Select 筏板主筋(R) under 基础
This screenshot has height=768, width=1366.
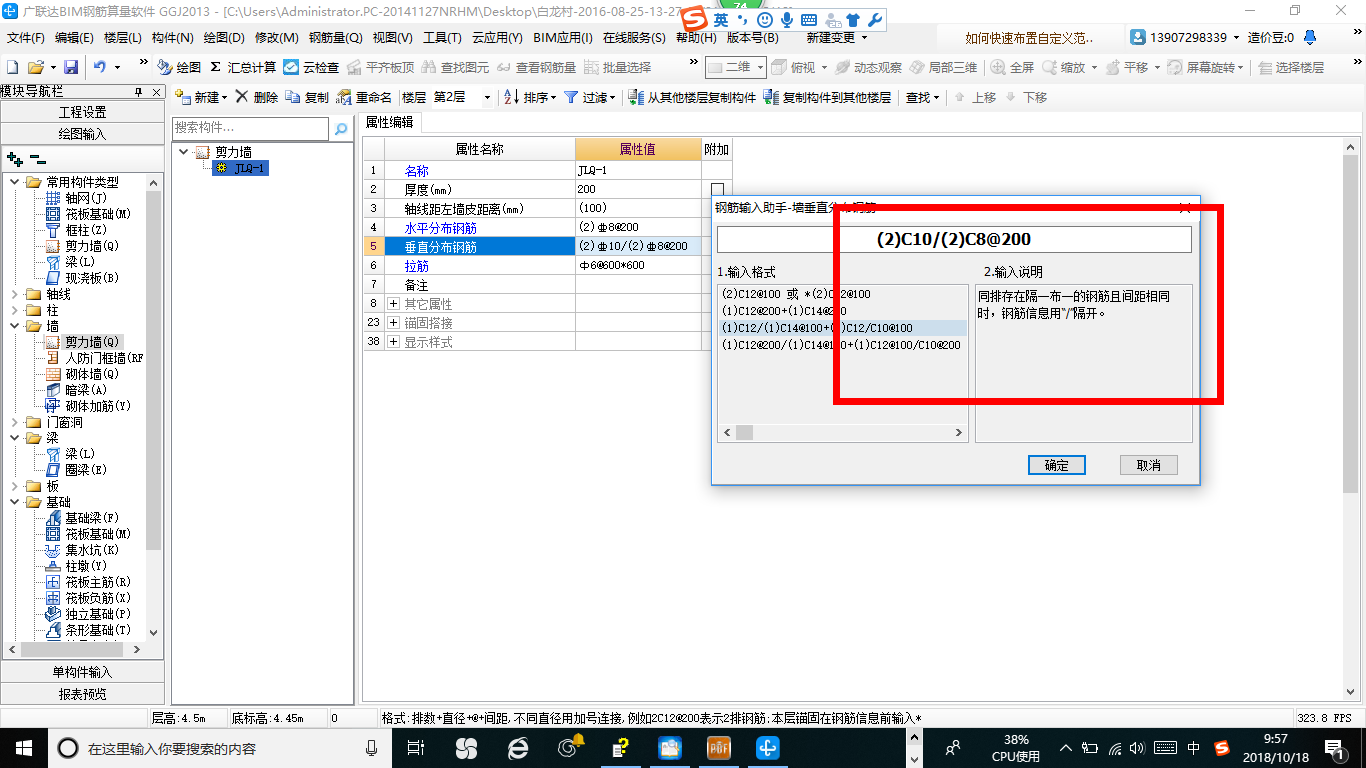(89, 582)
